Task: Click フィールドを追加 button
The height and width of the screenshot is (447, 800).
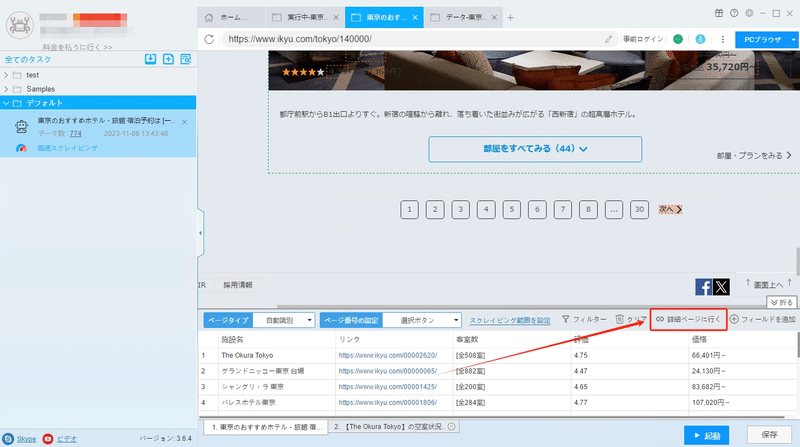Action: pos(763,319)
